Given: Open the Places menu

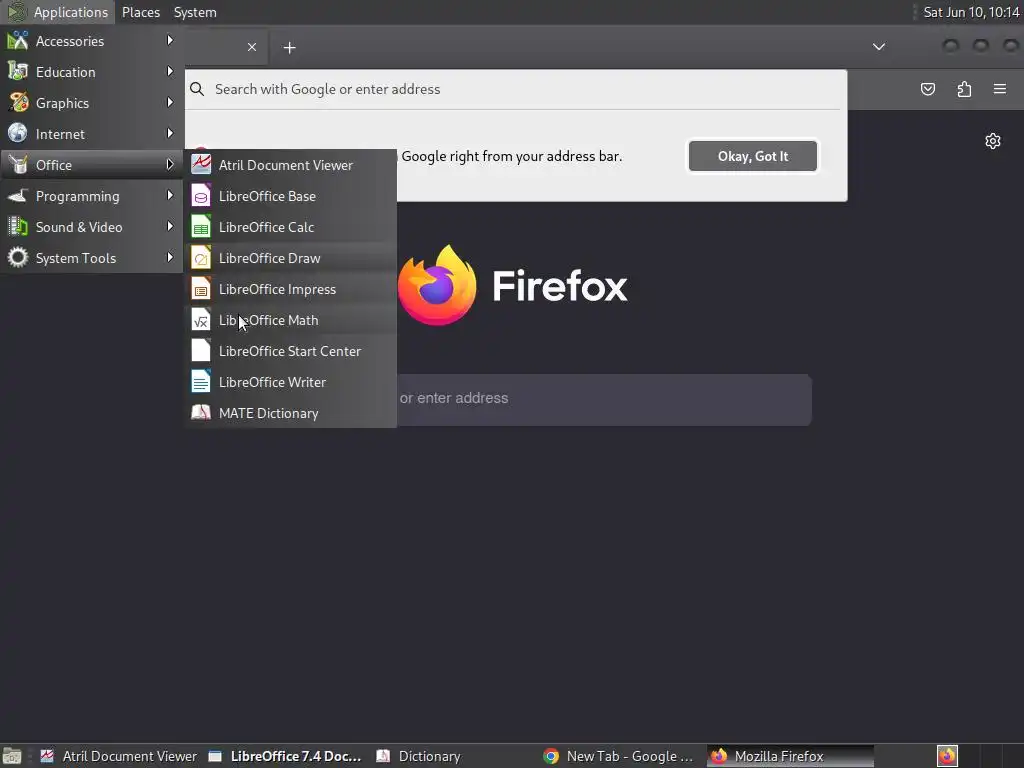Looking at the screenshot, I should (141, 12).
